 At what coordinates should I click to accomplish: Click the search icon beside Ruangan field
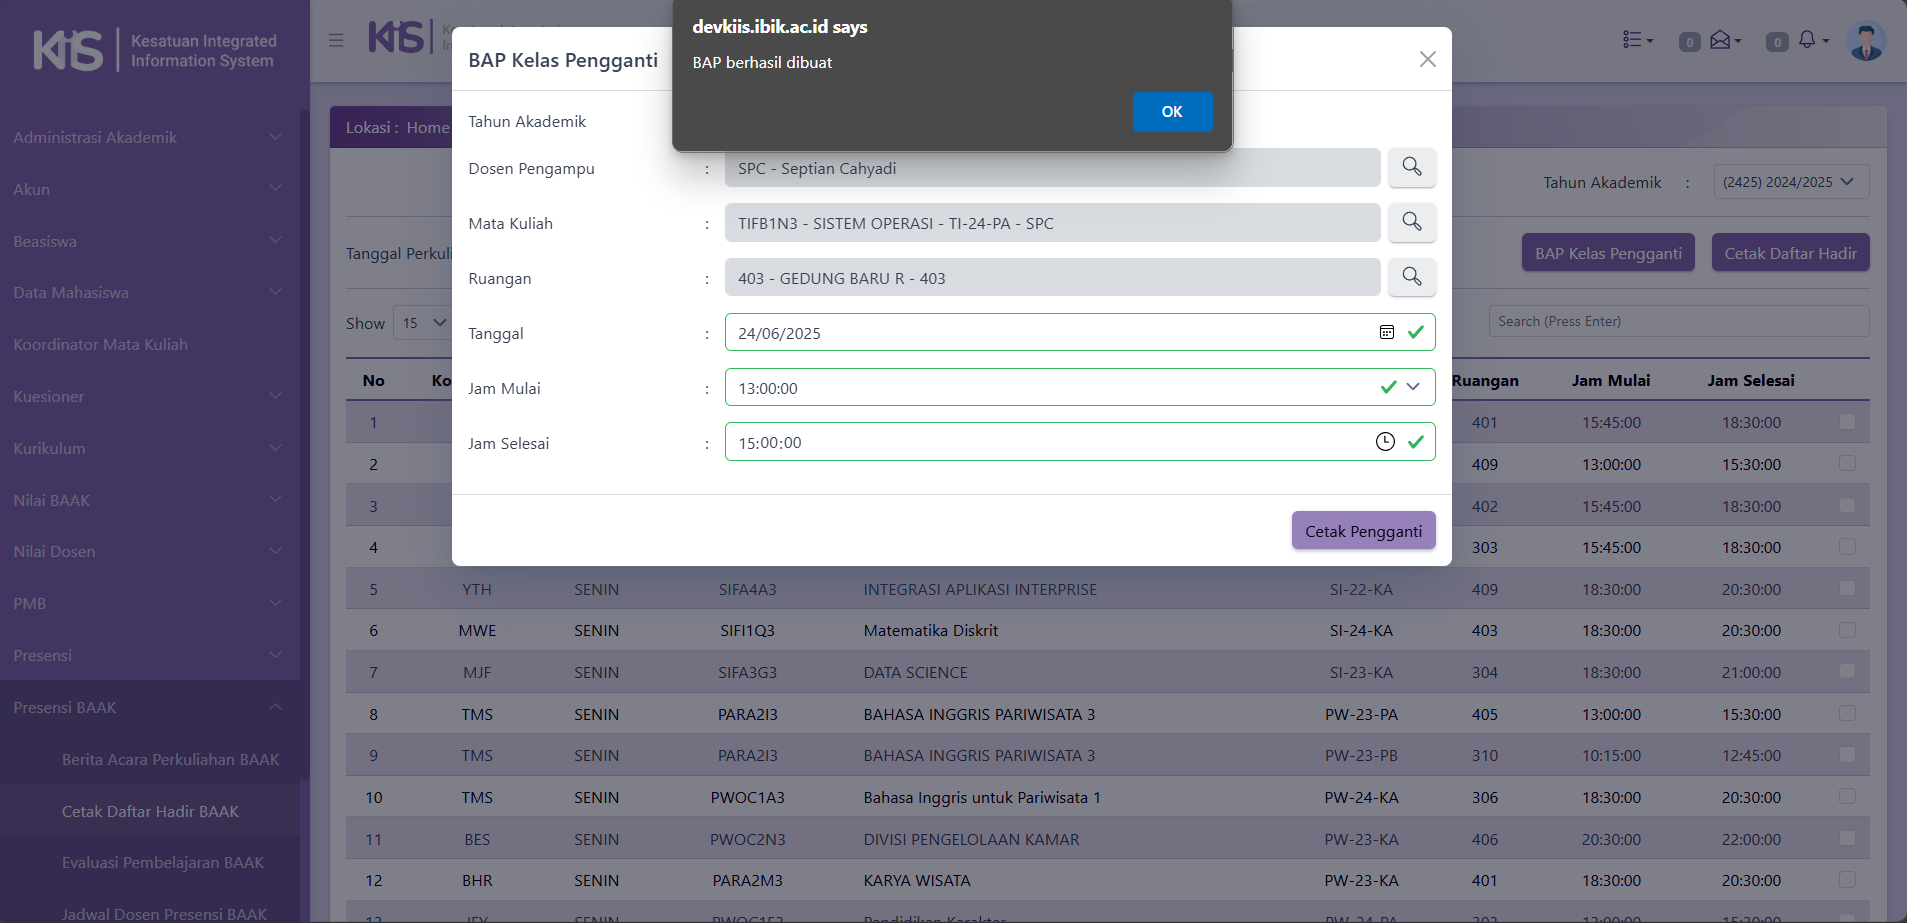1411,277
